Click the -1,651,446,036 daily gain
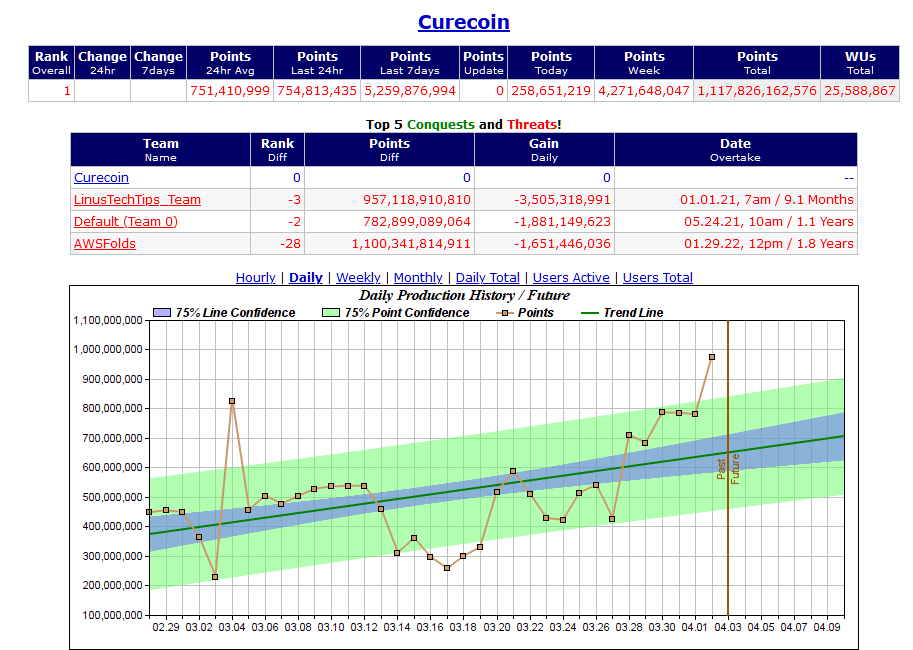 [x=562, y=244]
